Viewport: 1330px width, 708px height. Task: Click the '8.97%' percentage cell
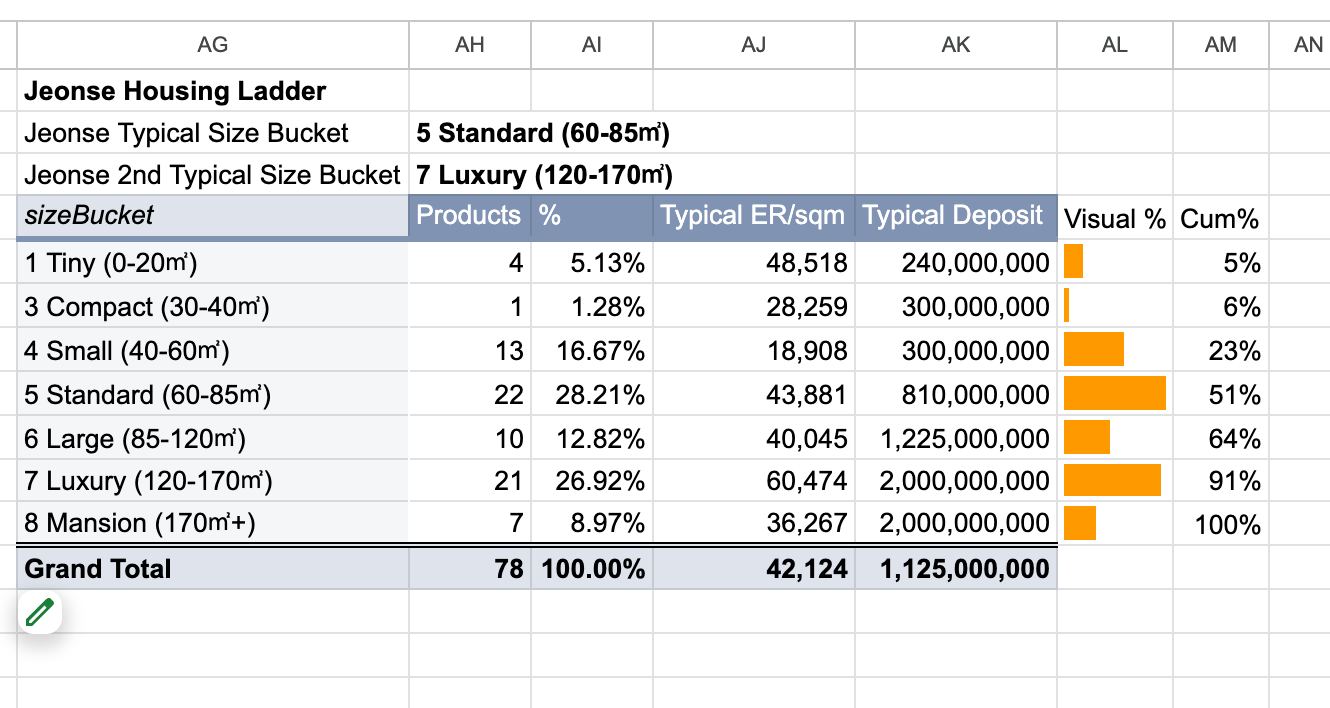click(592, 523)
